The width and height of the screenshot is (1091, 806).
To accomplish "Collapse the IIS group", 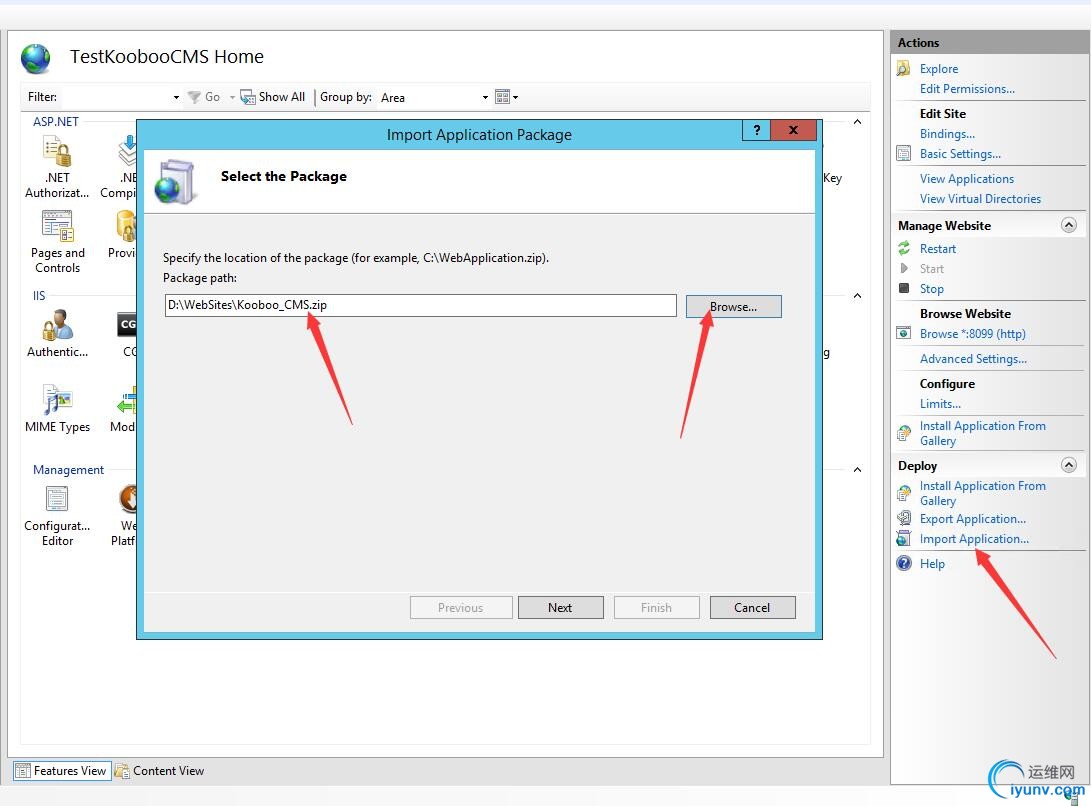I will [857, 296].
